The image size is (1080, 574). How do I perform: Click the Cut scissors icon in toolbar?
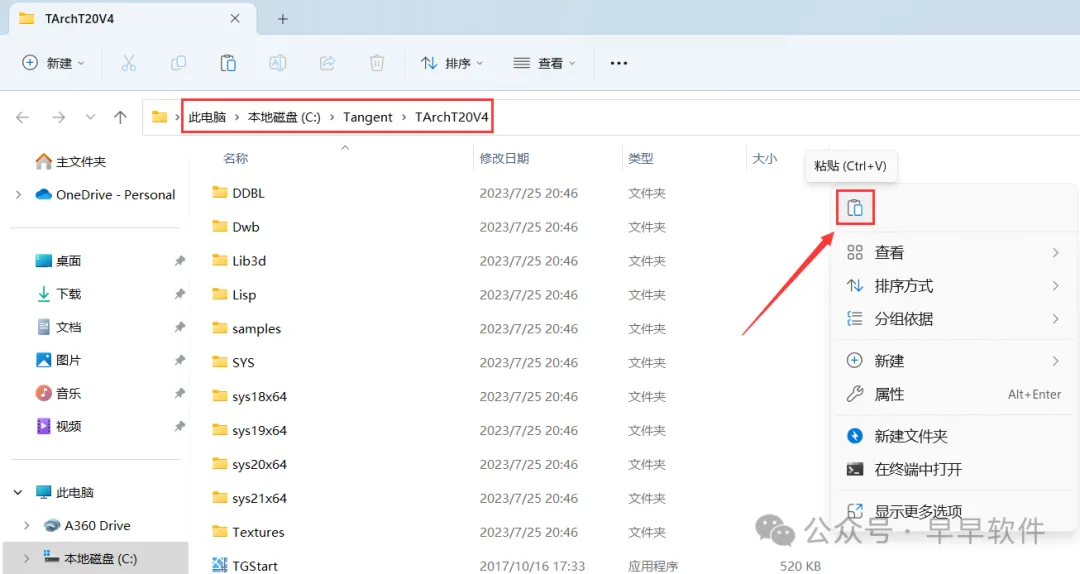tap(129, 63)
